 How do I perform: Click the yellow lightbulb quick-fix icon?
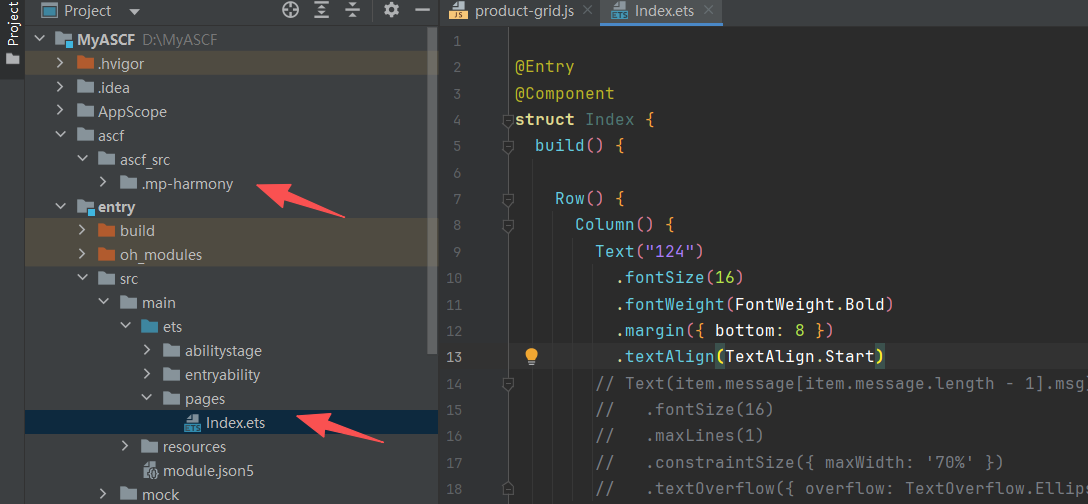pos(532,356)
